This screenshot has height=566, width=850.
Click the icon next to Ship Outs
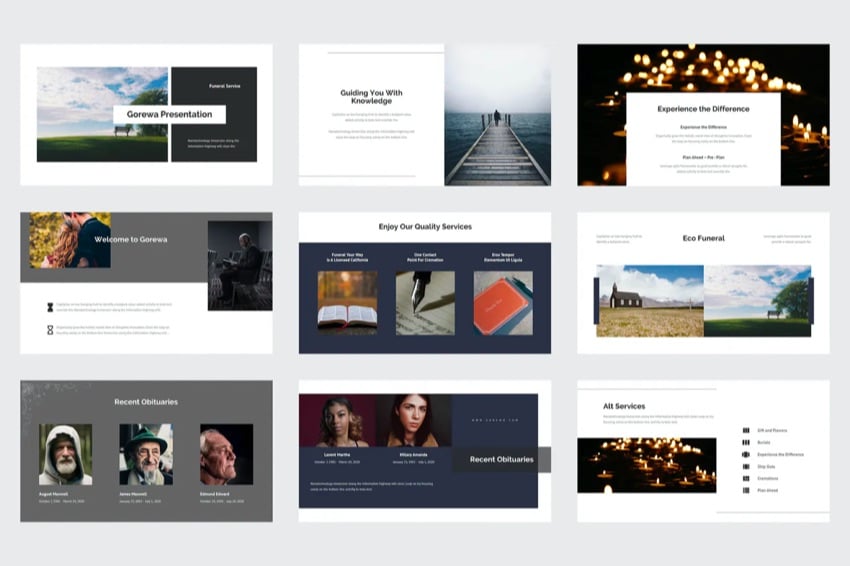(x=746, y=467)
